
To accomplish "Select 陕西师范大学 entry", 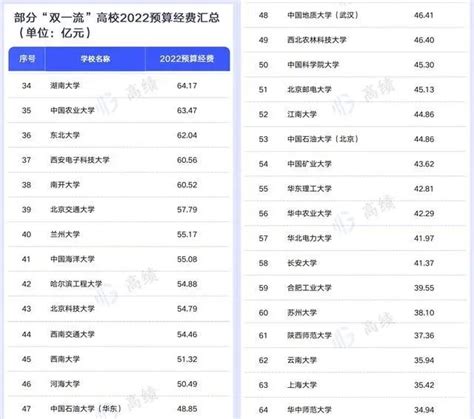I will click(310, 335).
